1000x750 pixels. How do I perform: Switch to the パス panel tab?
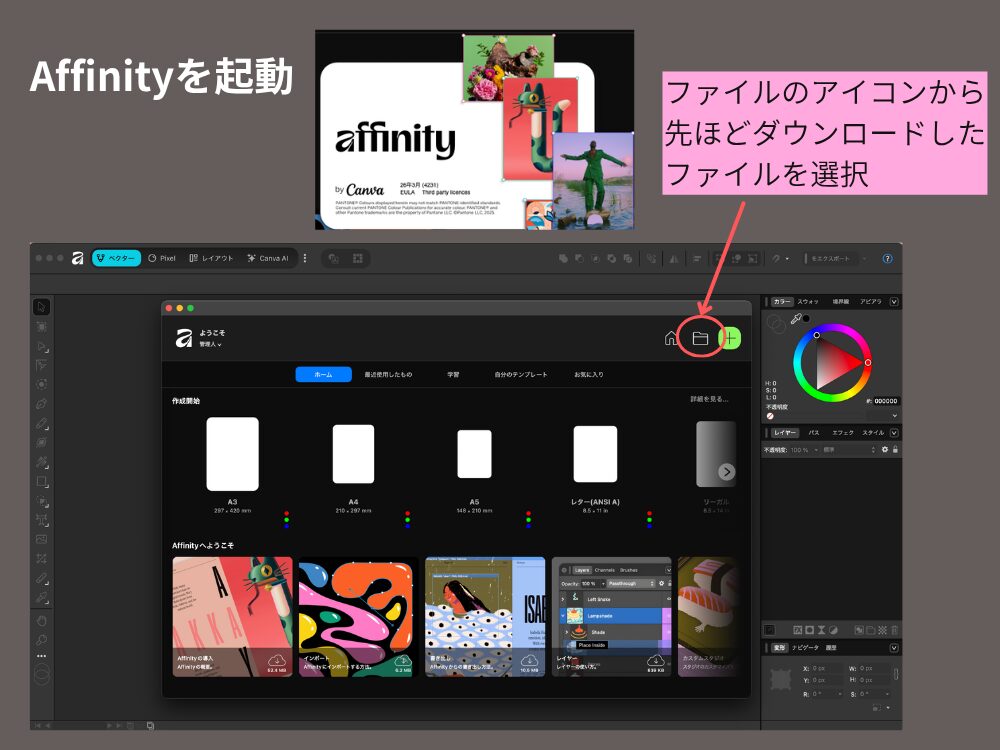pos(814,432)
